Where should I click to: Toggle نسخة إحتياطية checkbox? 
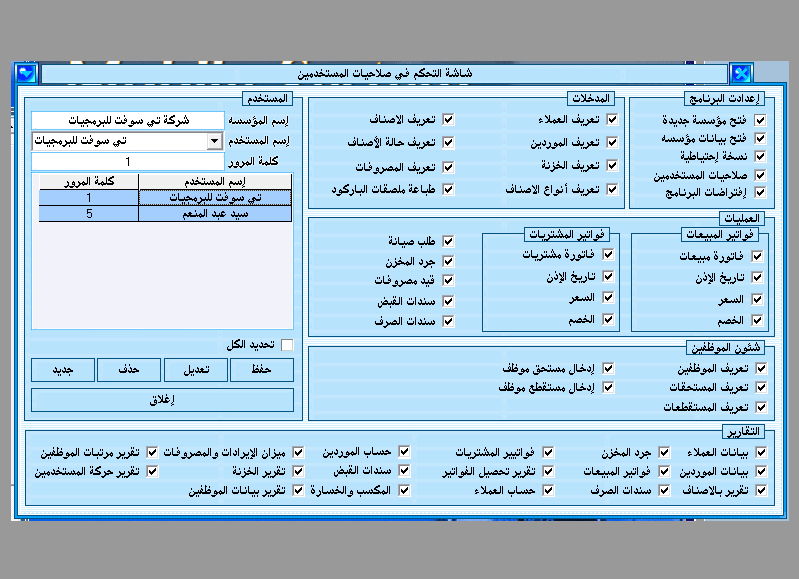pyautogui.click(x=760, y=156)
